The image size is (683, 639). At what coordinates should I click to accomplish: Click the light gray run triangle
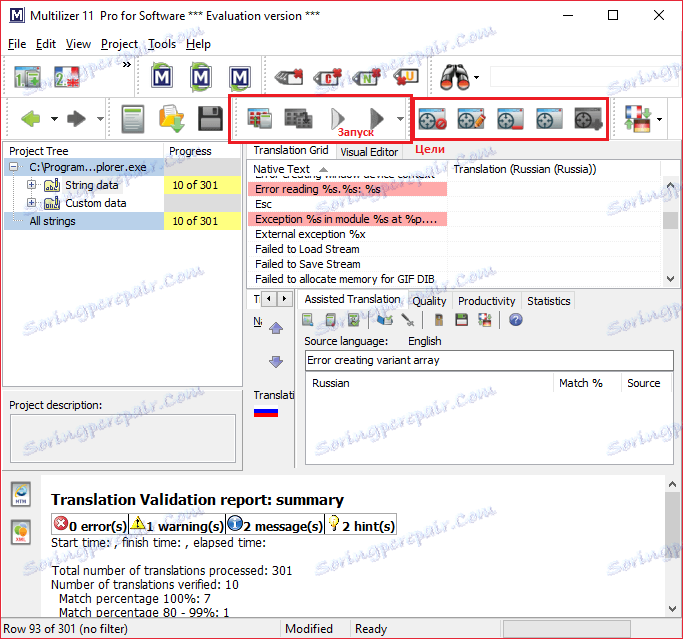tap(338, 118)
